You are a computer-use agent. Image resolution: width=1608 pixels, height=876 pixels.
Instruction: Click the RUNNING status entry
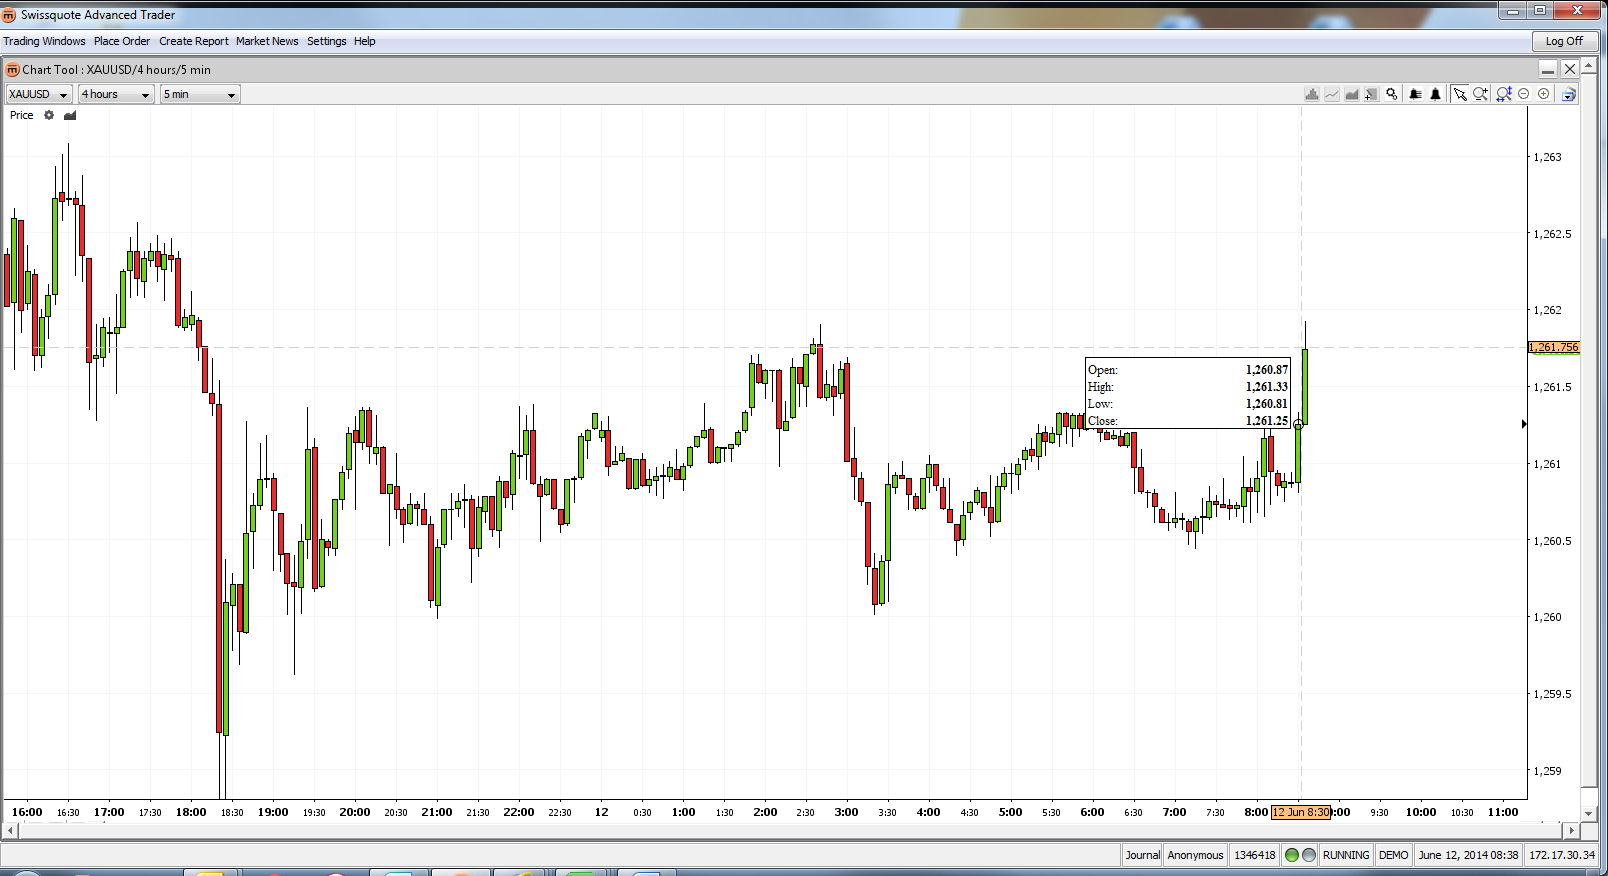coord(1346,855)
